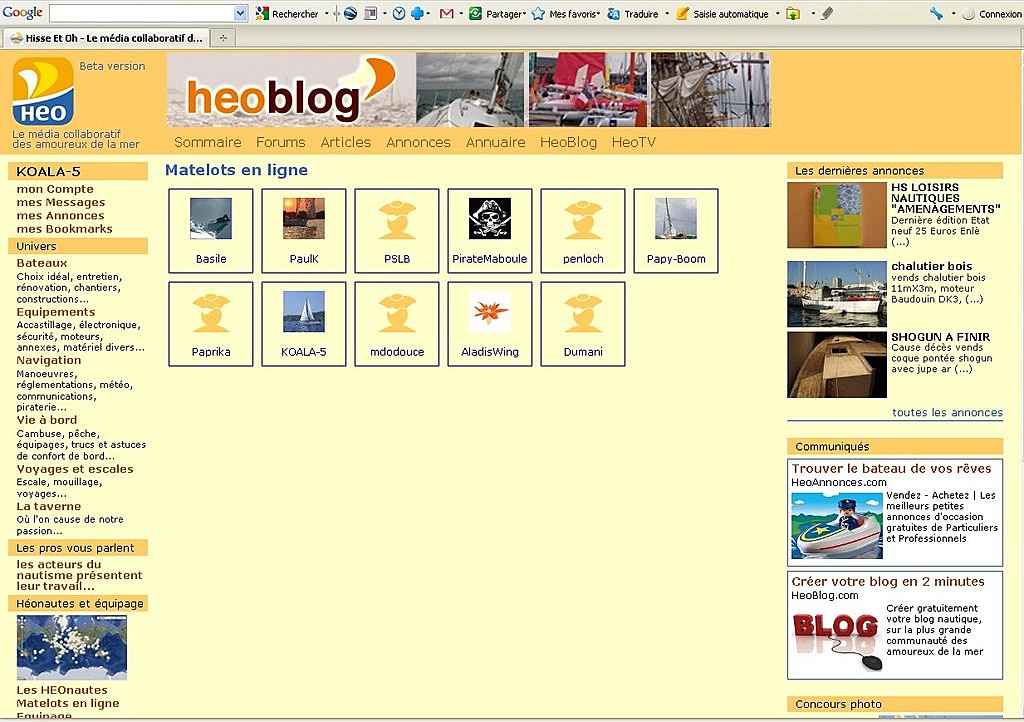1024x722 pixels.
Task: Open Paprika's default sailor avatar
Action: pos(211,313)
